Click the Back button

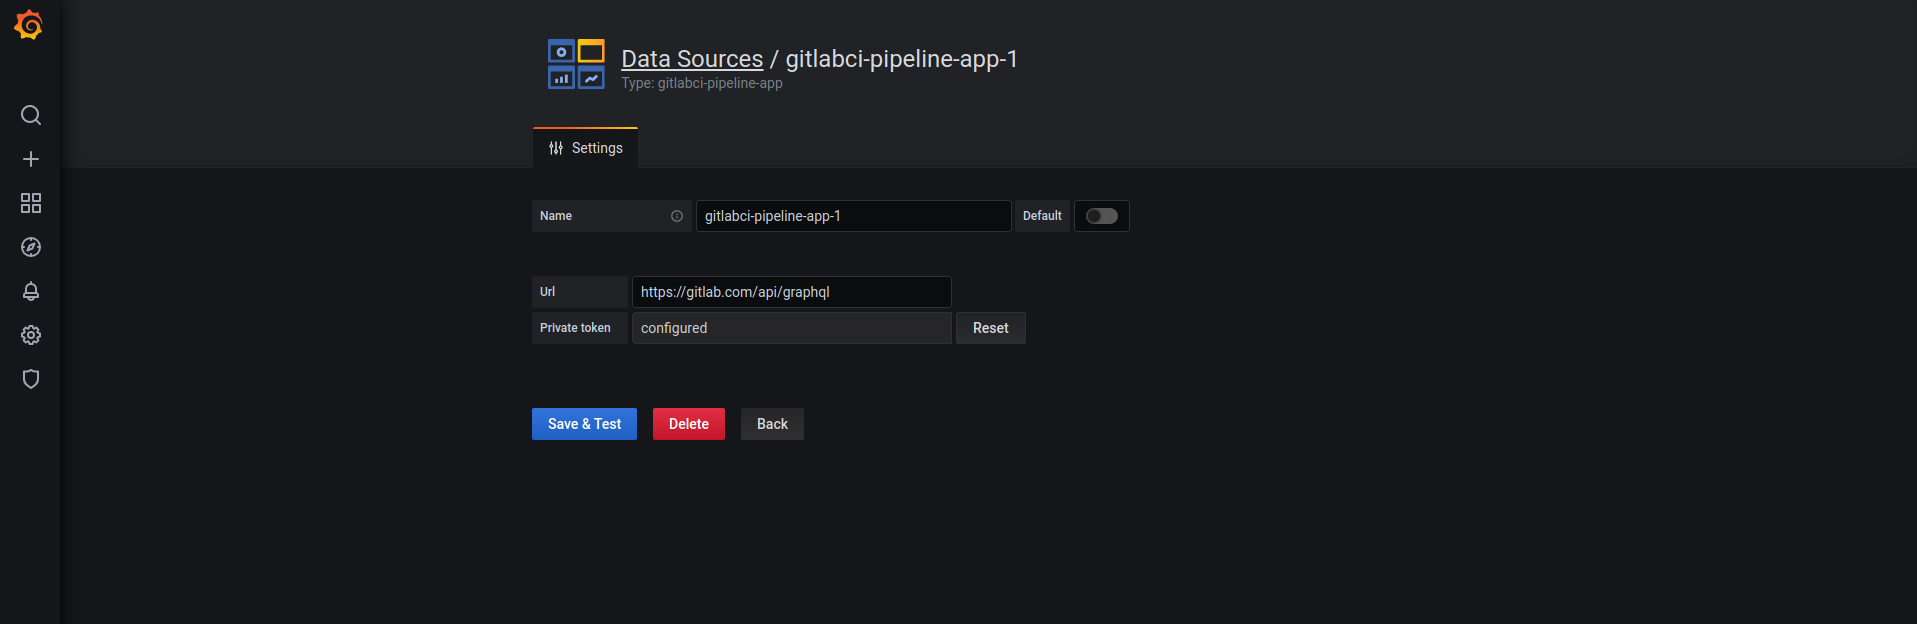point(772,424)
